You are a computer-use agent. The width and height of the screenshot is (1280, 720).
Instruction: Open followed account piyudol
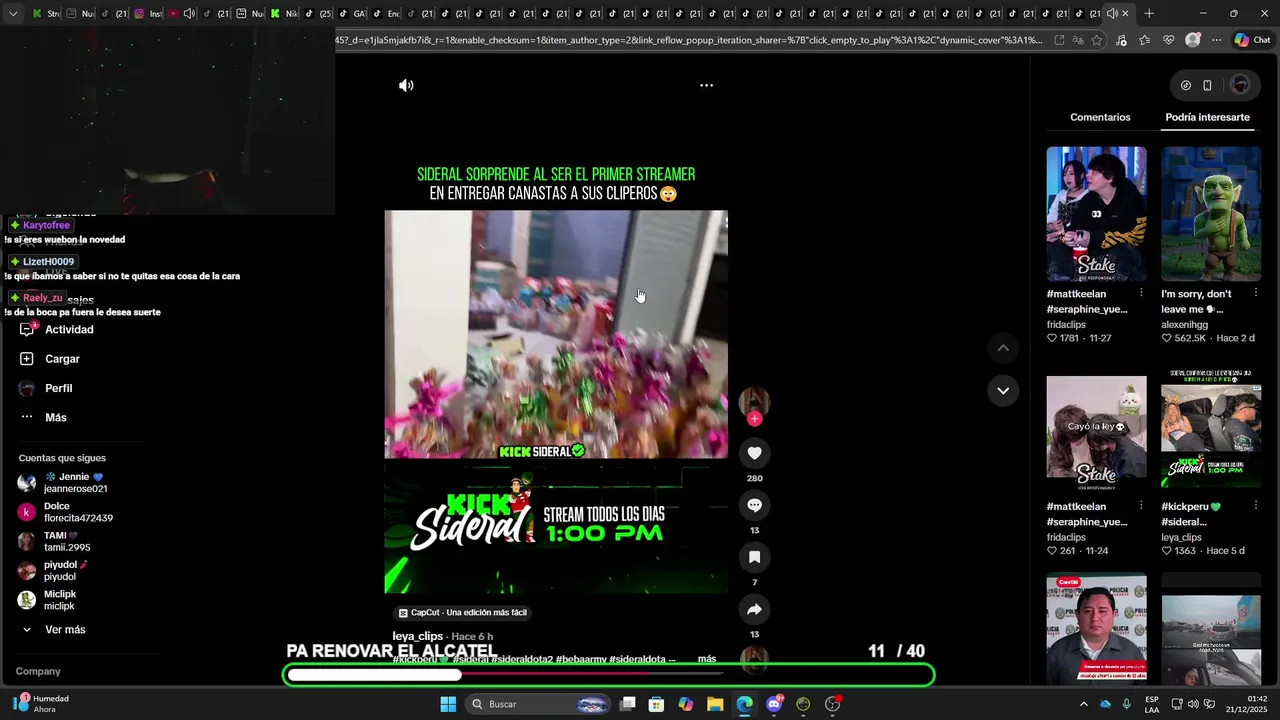pos(66,571)
